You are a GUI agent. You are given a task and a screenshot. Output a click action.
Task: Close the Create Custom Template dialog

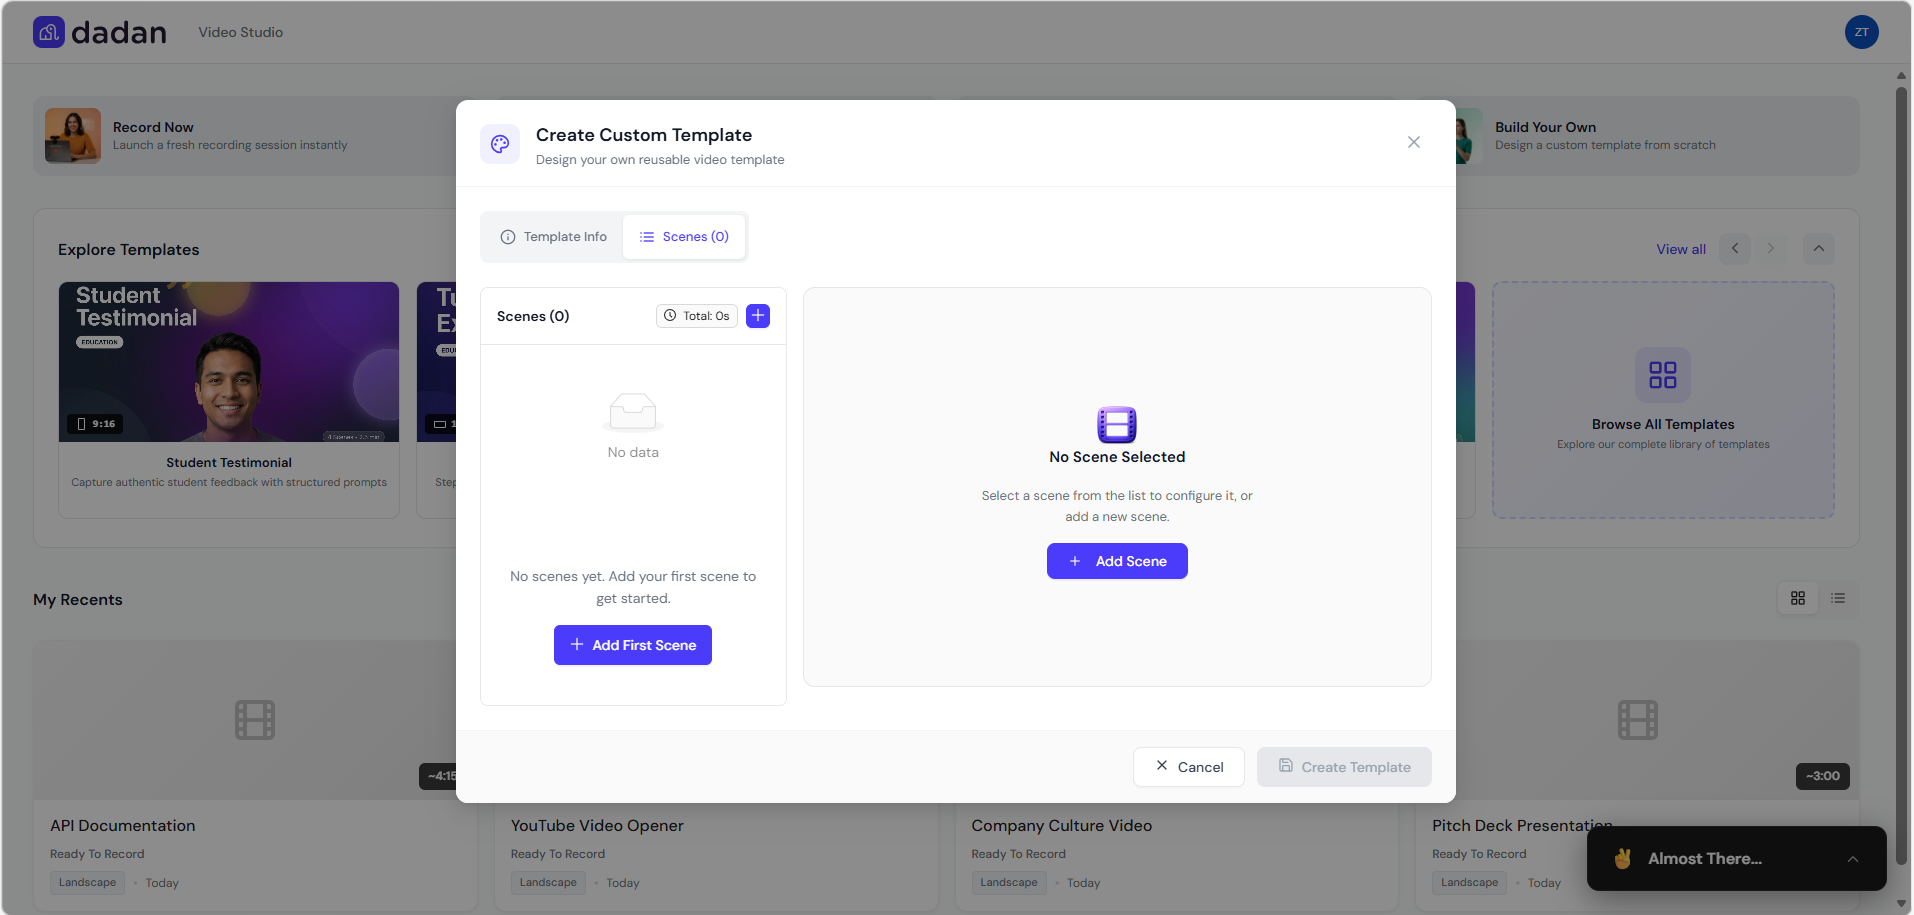click(x=1413, y=142)
